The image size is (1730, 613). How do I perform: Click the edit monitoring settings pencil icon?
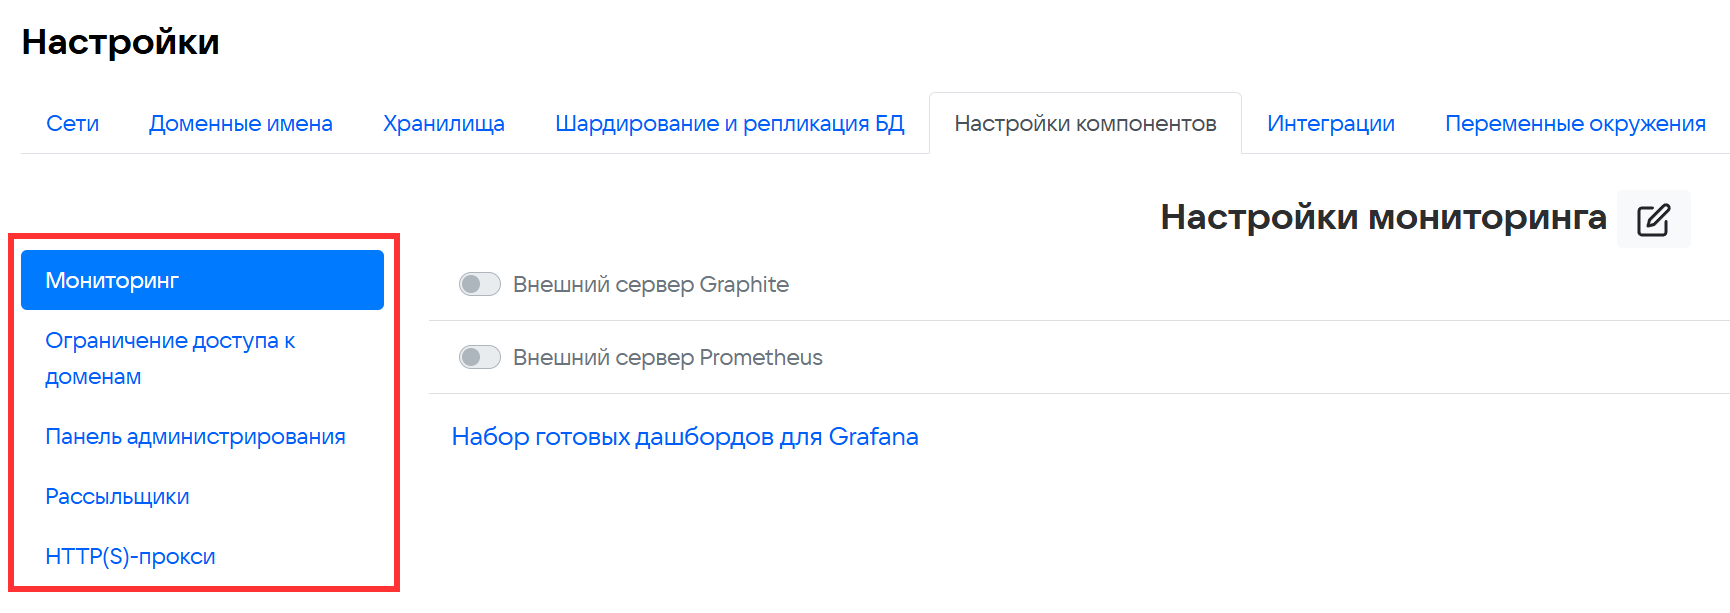[1653, 219]
